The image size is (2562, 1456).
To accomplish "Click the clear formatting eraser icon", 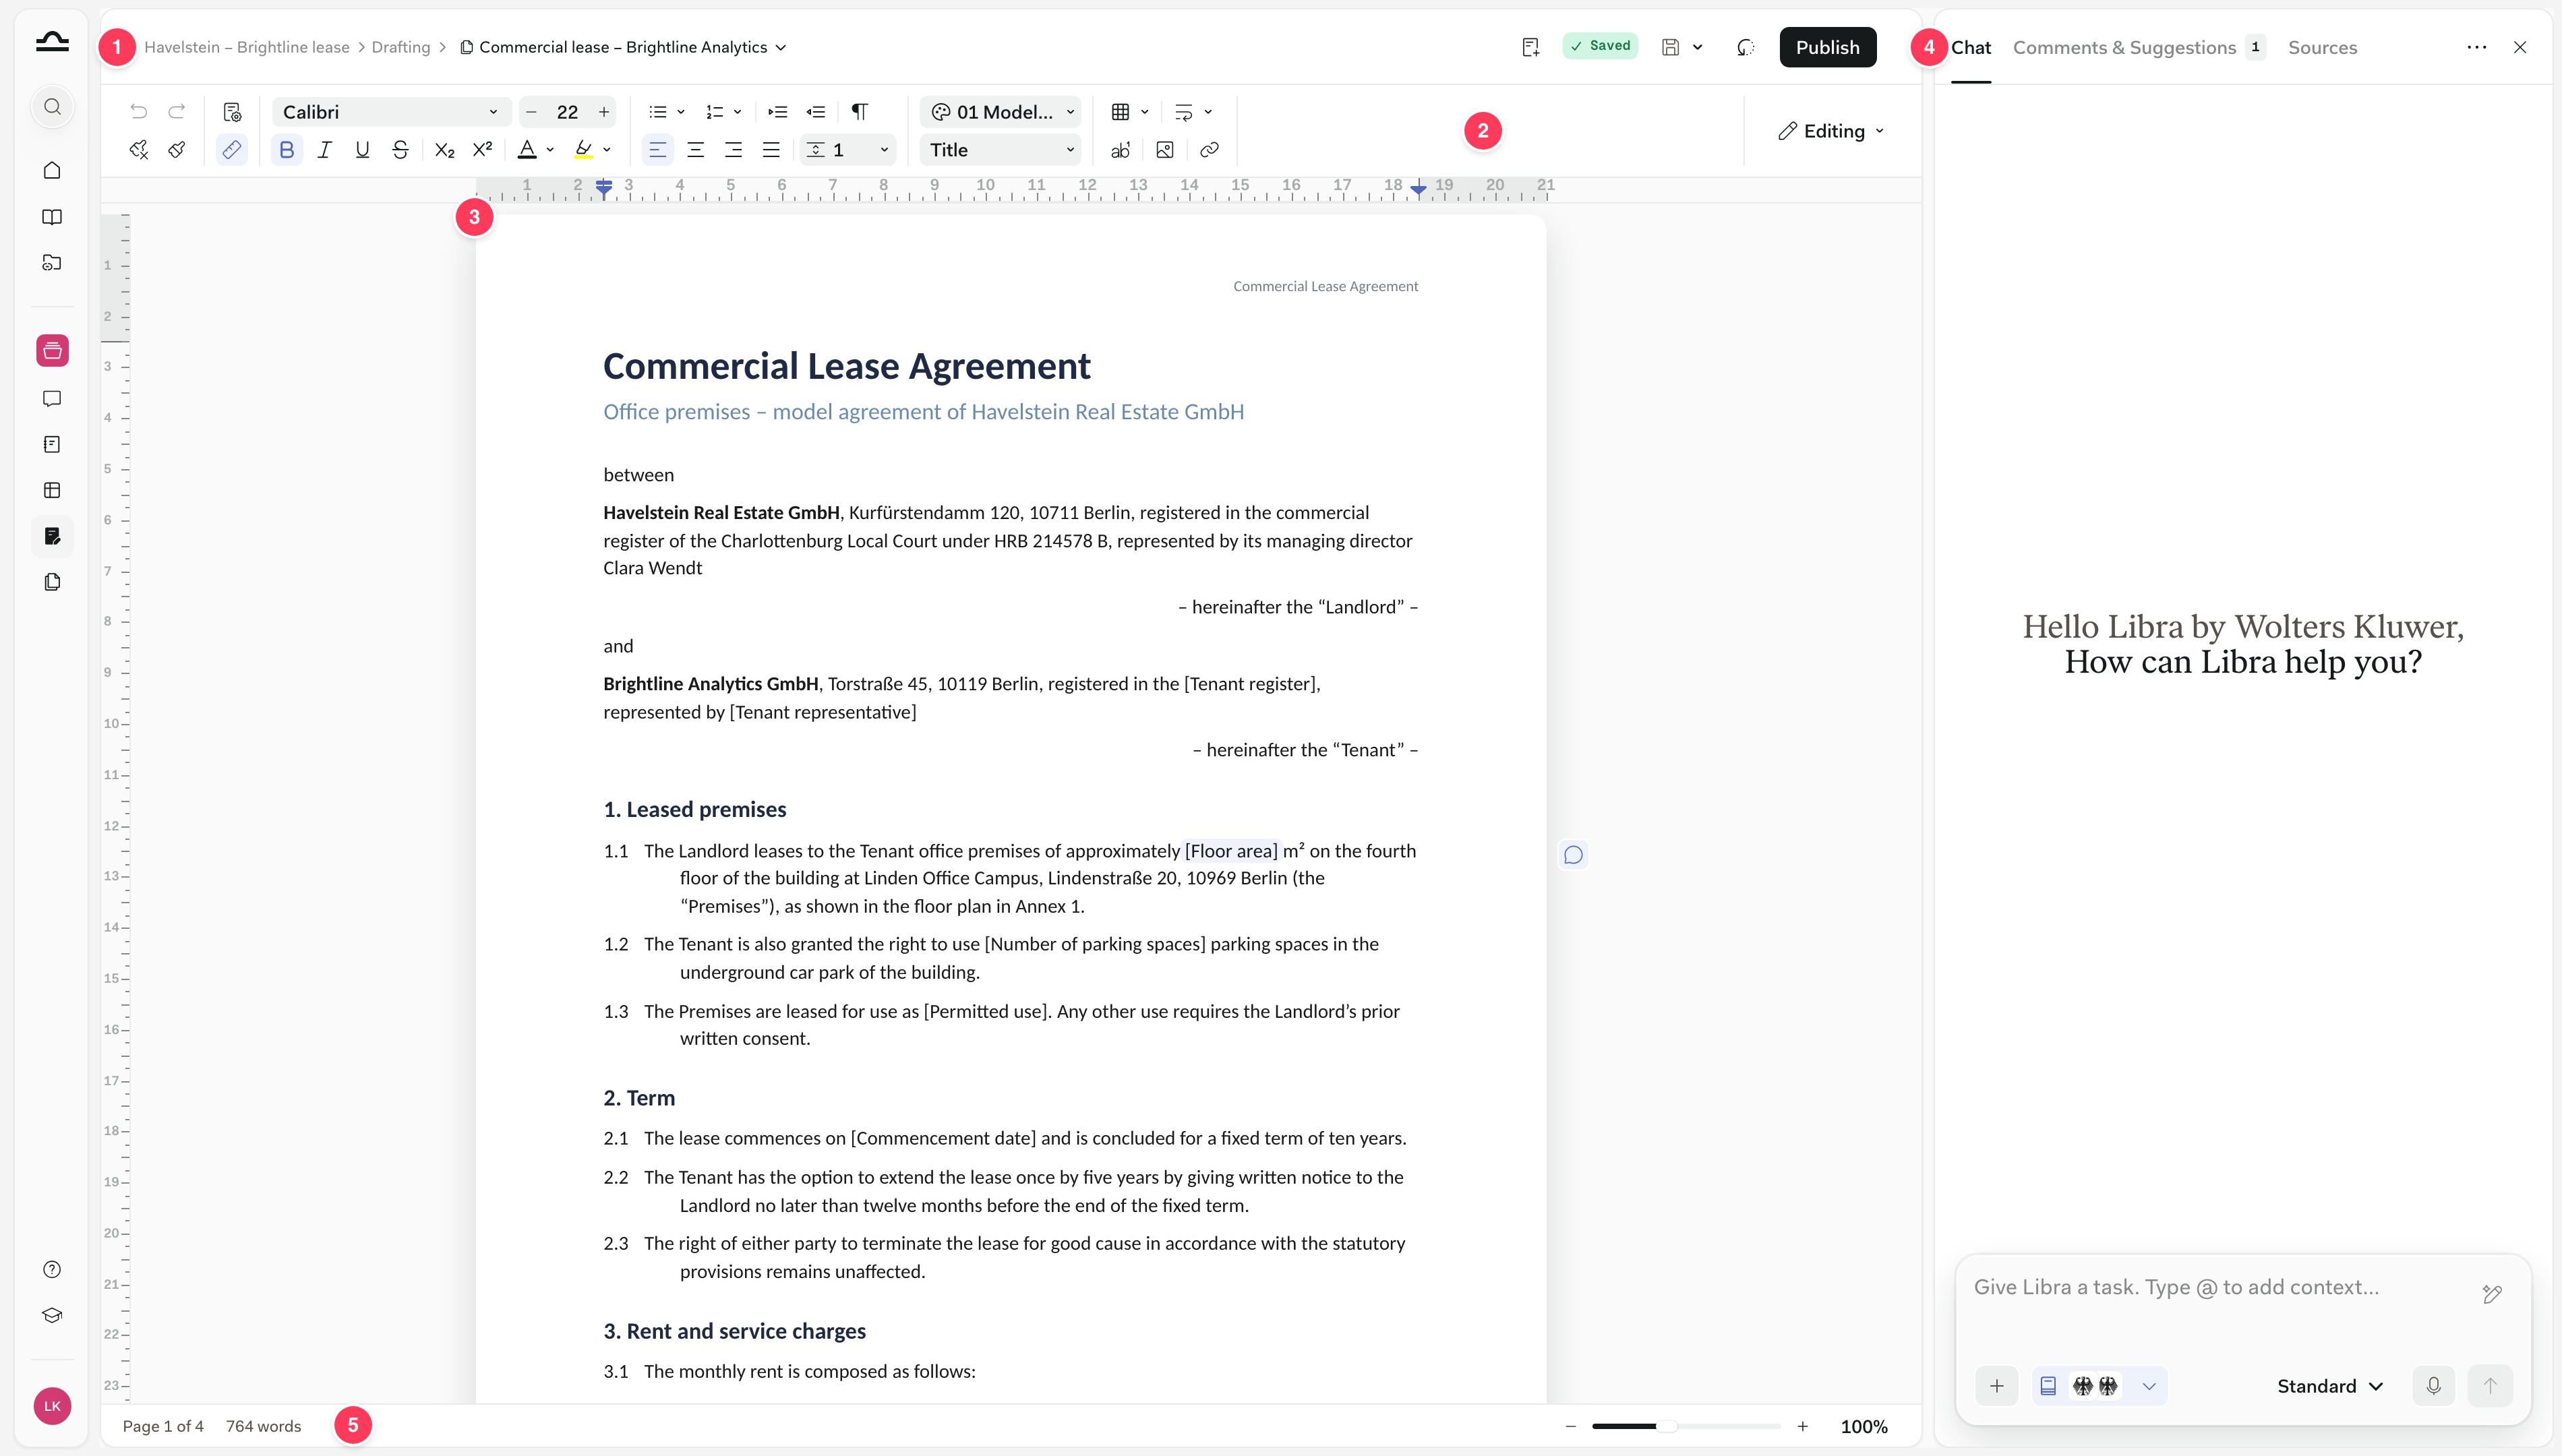I will click(x=138, y=150).
